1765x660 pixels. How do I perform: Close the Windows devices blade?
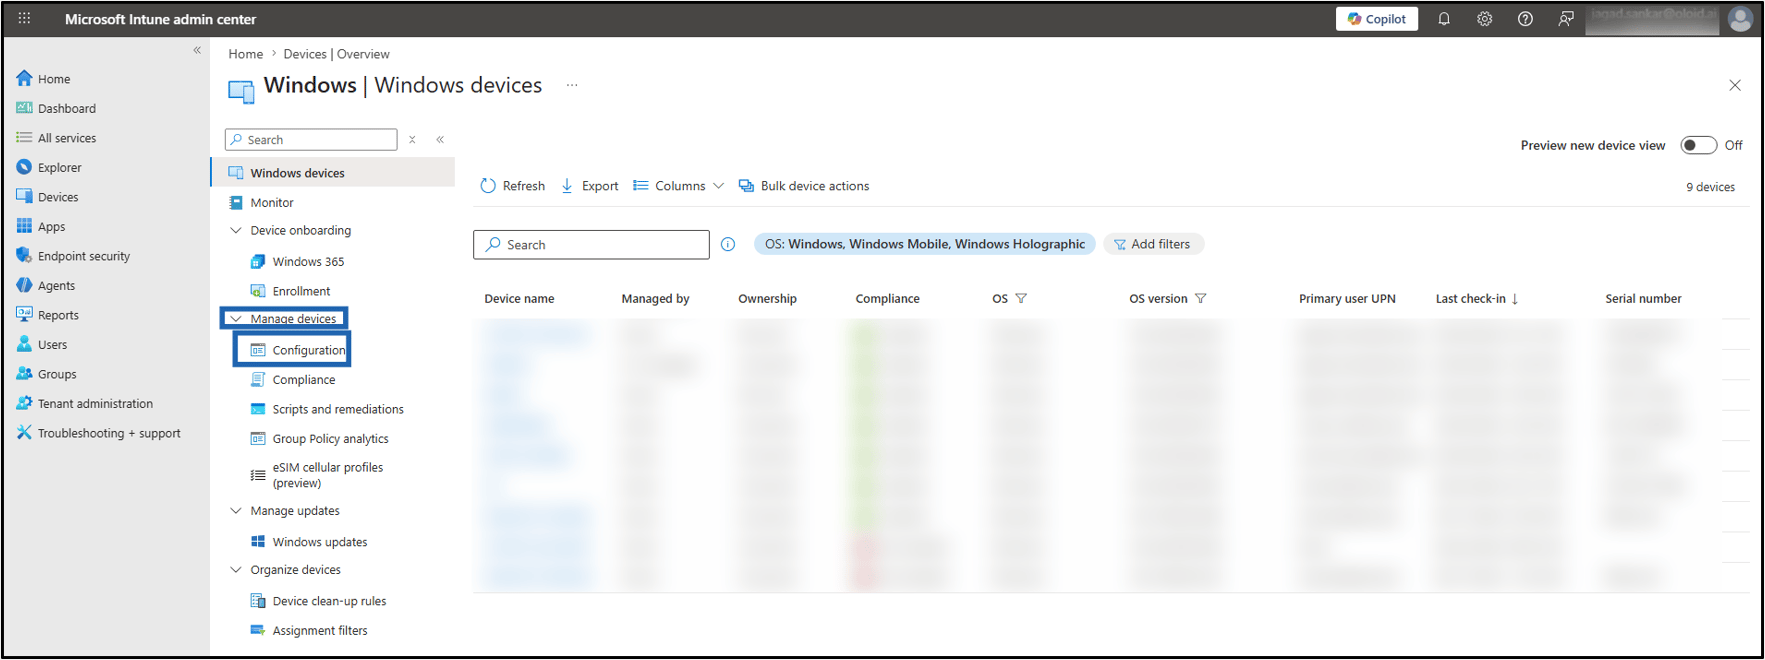[1735, 85]
